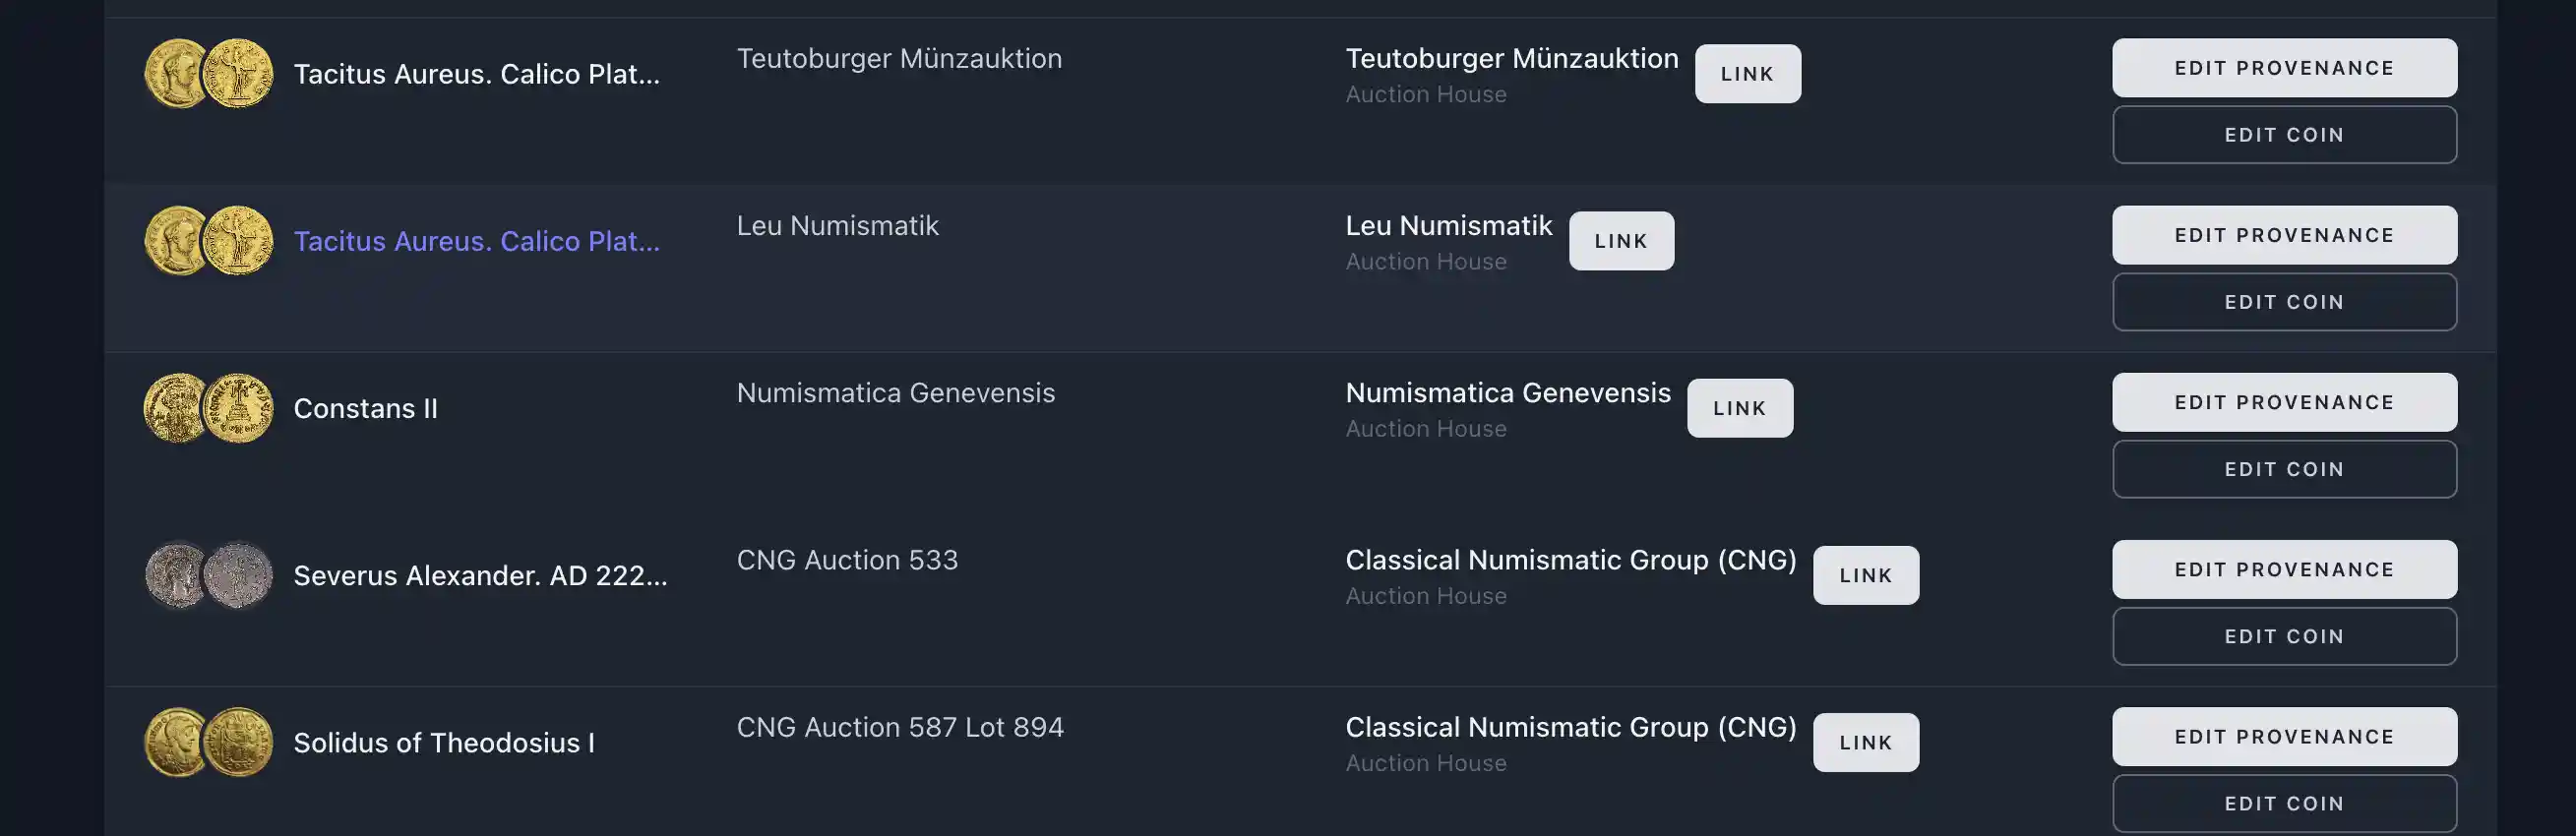View the silver Severus Alexander coin thumbnail

(x=208, y=574)
